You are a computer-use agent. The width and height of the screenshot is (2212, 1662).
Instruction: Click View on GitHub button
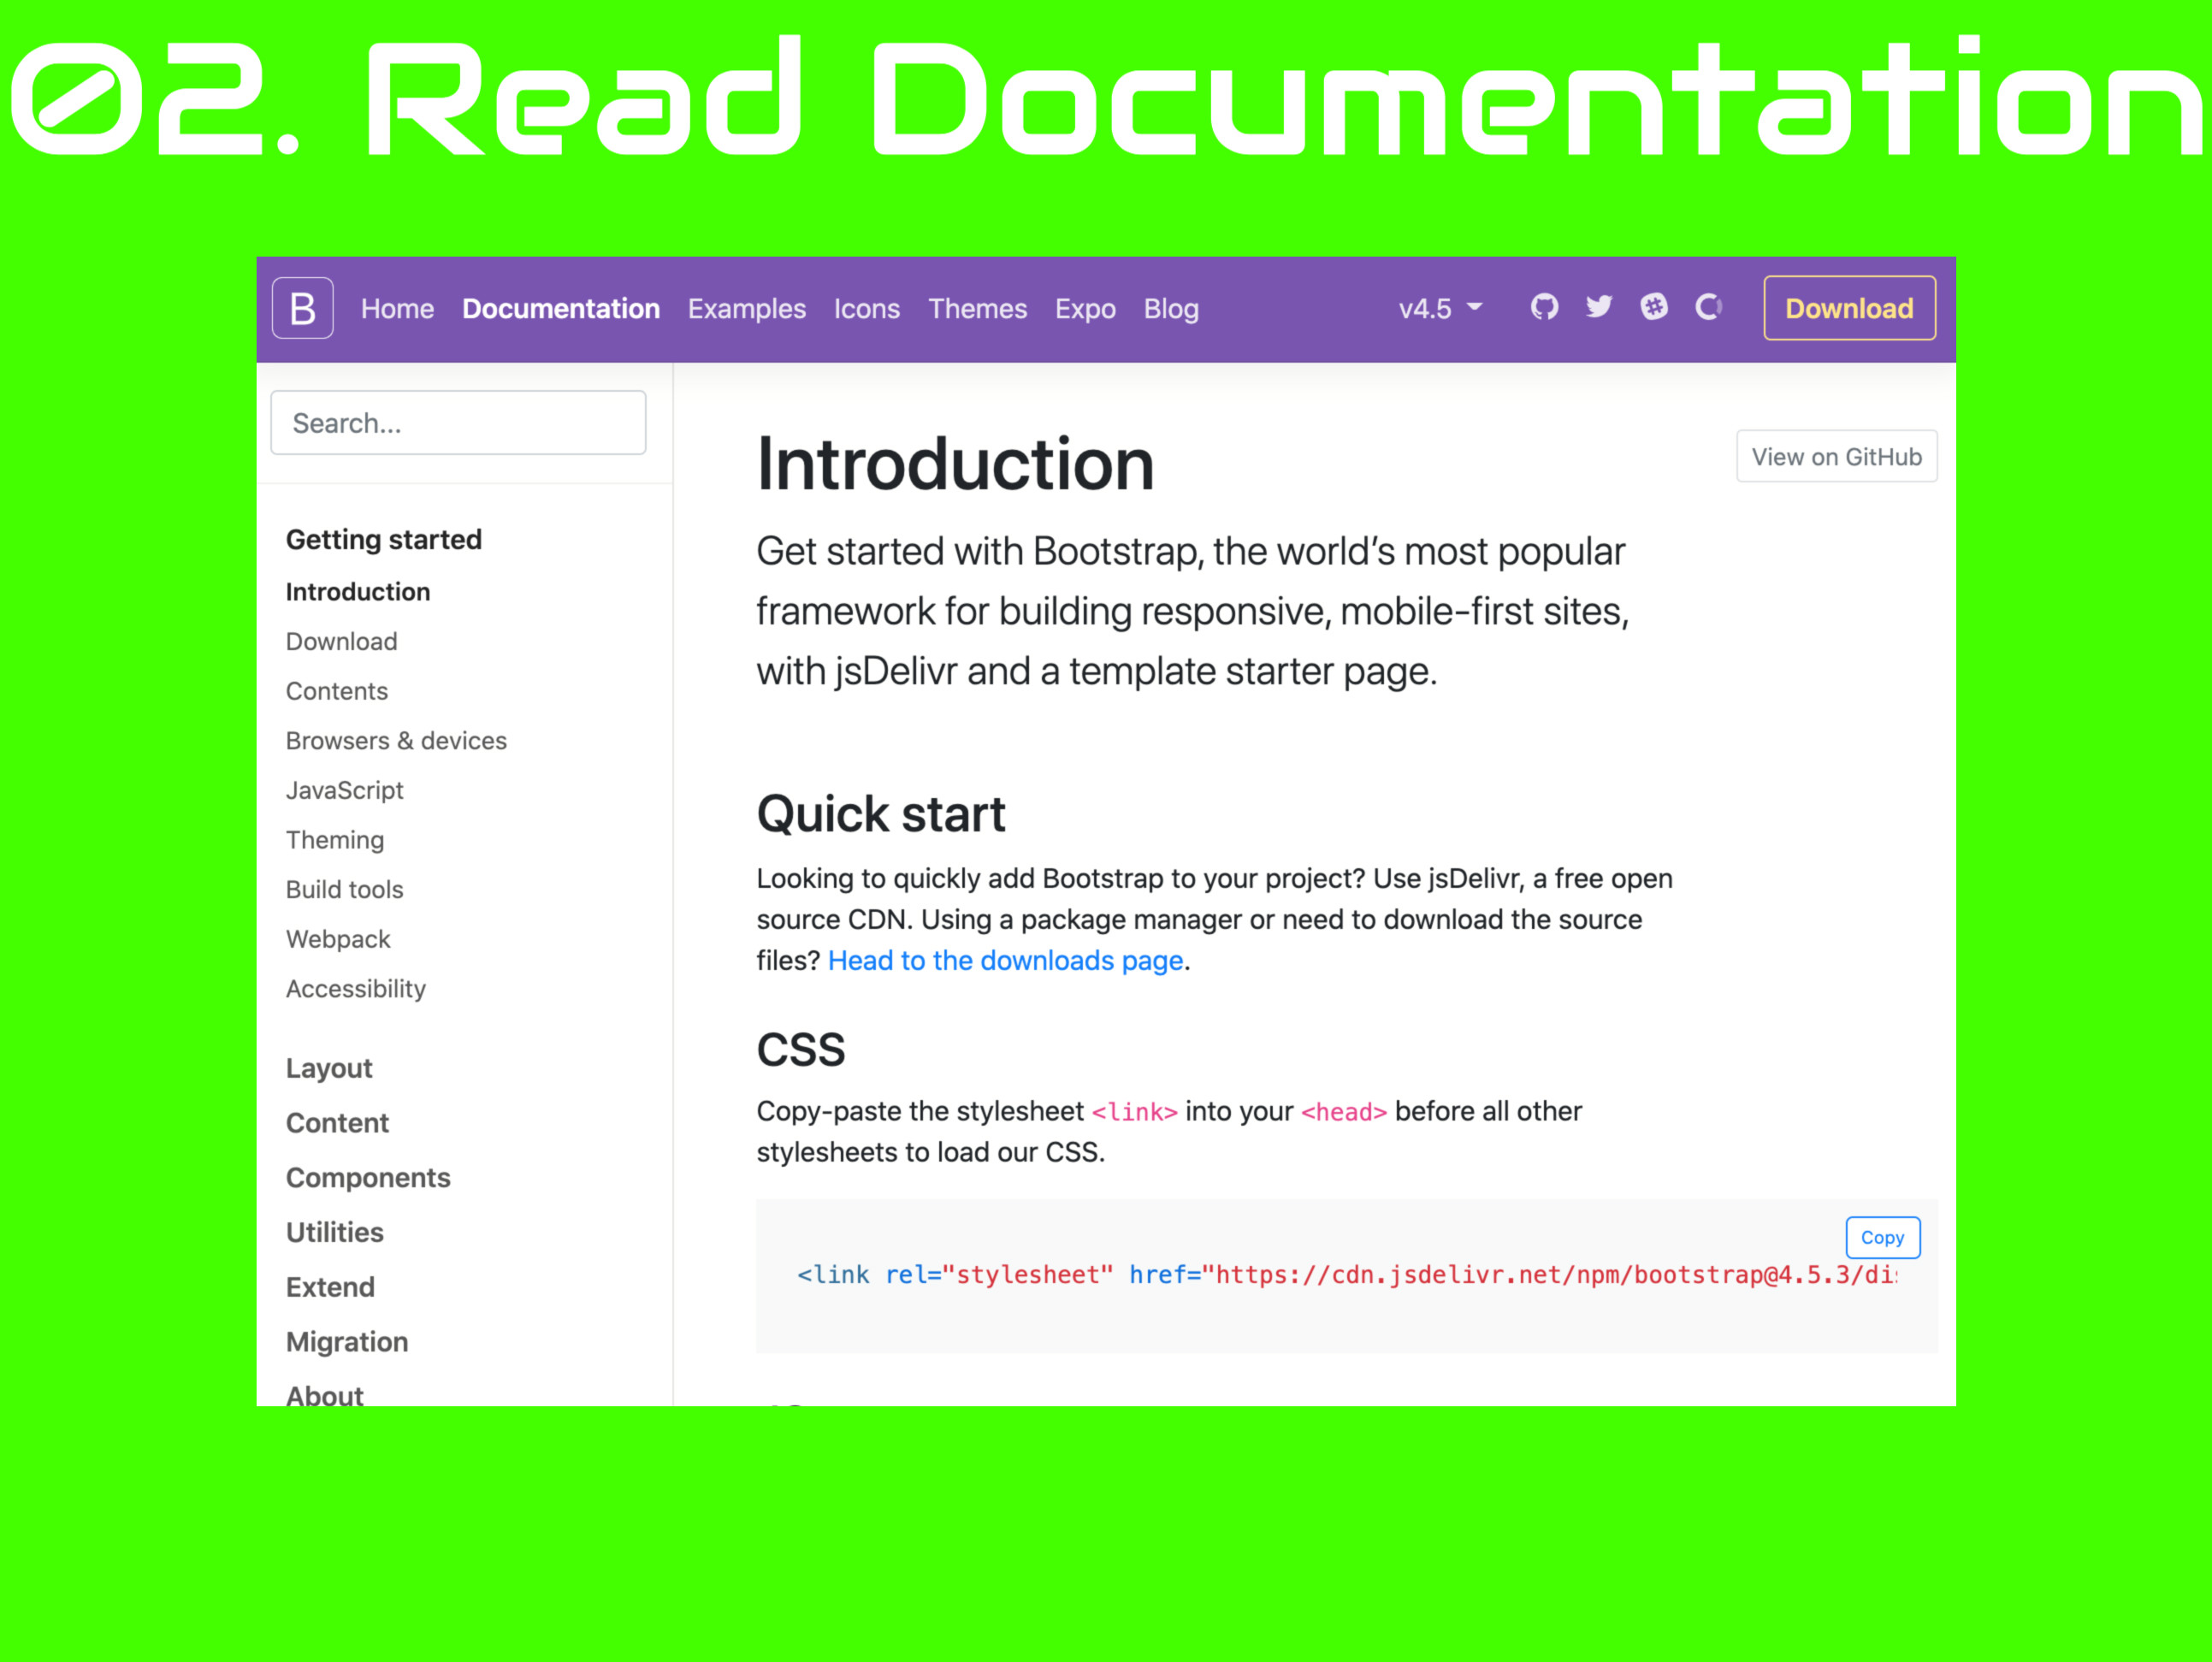(1836, 456)
